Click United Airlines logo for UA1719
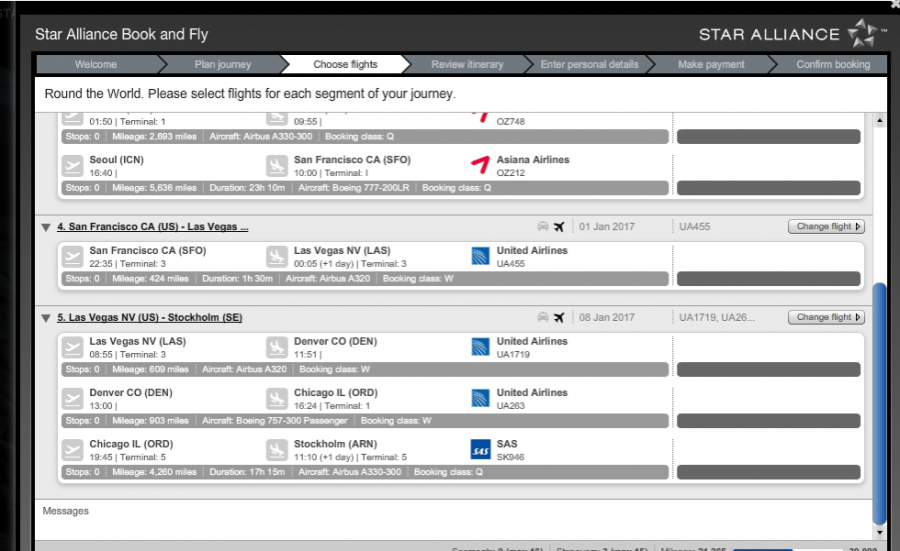Screen dimensions: 900x551 (x=480, y=347)
